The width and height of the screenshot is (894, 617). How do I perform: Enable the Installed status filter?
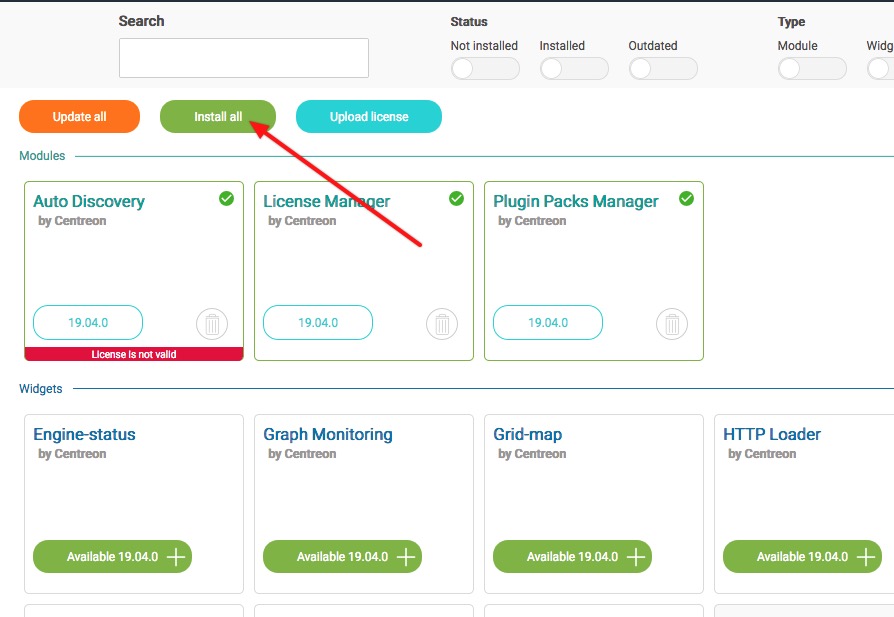tap(574, 69)
